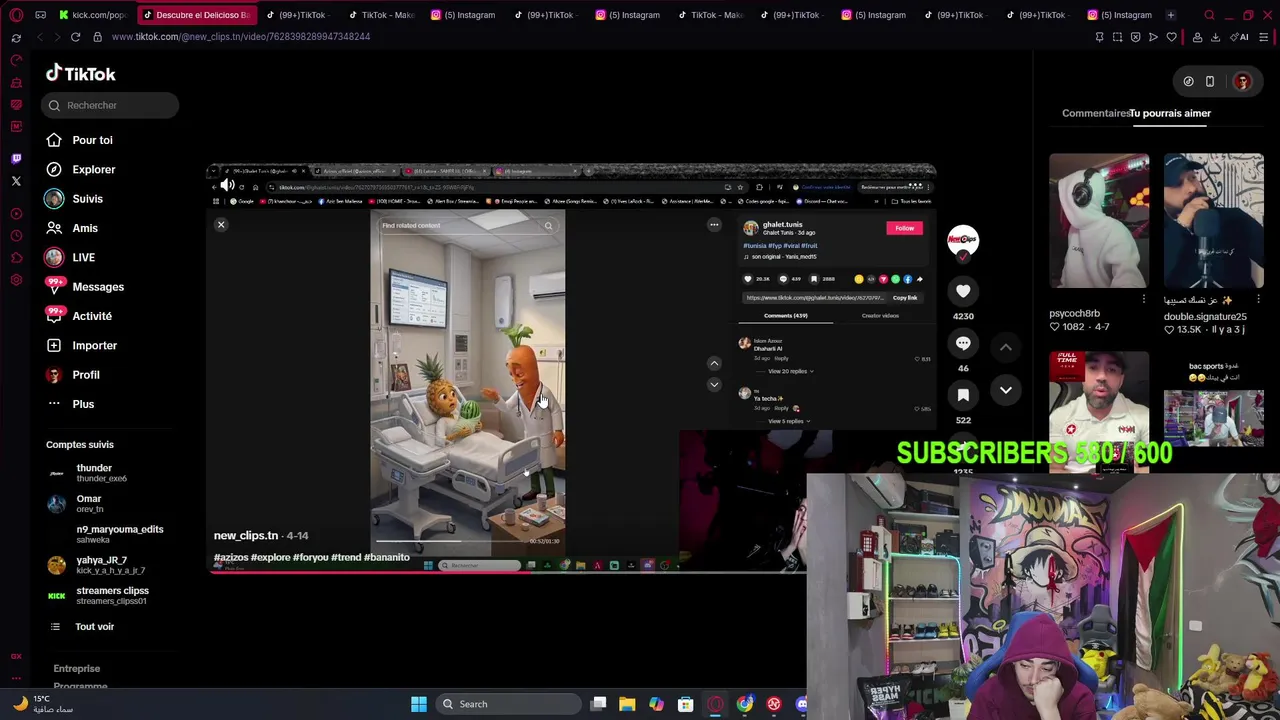Image resolution: width=1280 pixels, height=720 pixels.
Task: Launch File Explorer from taskbar
Action: [x=627, y=704]
